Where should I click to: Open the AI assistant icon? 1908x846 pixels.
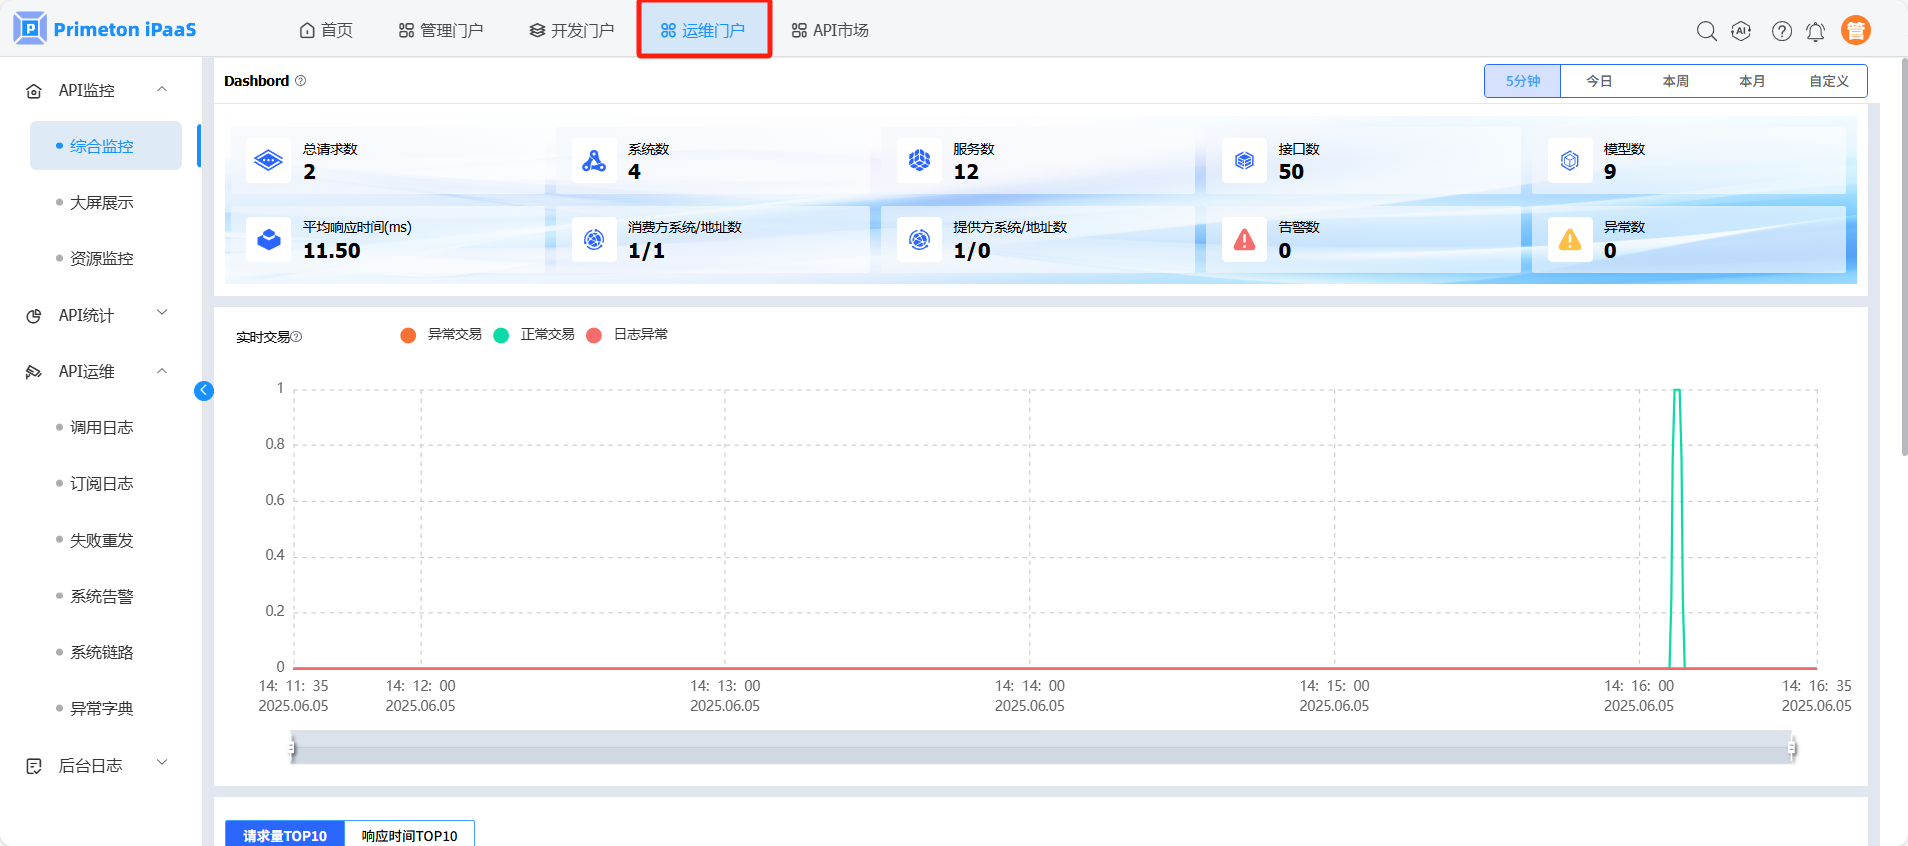pos(1741,31)
